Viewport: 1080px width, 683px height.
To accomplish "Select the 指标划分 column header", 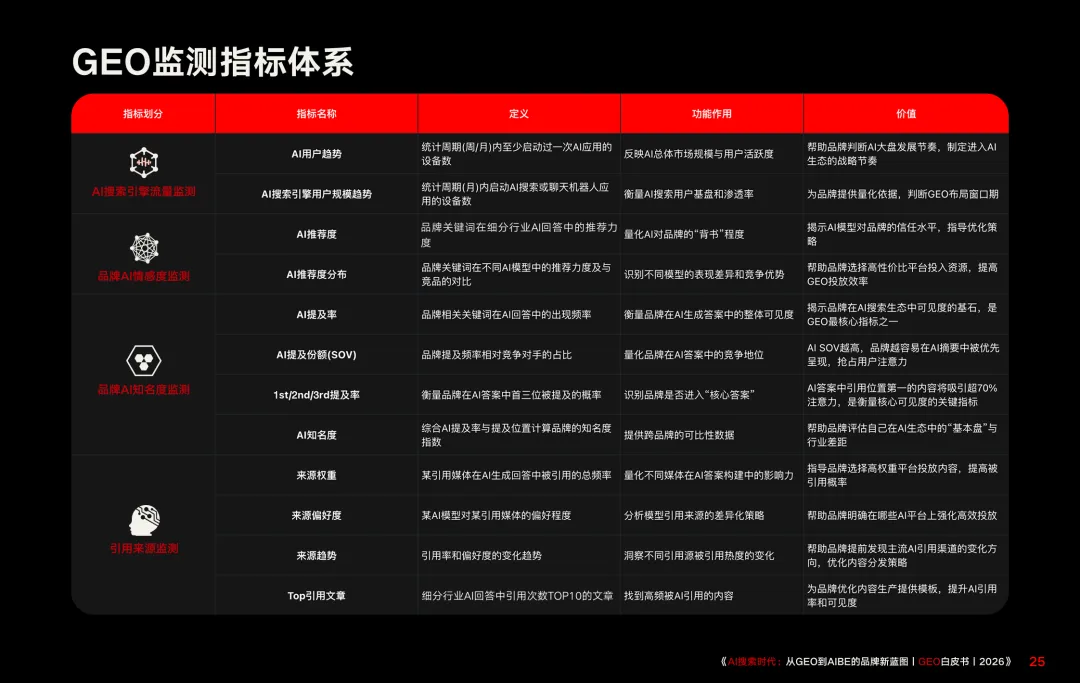I will [x=143, y=114].
